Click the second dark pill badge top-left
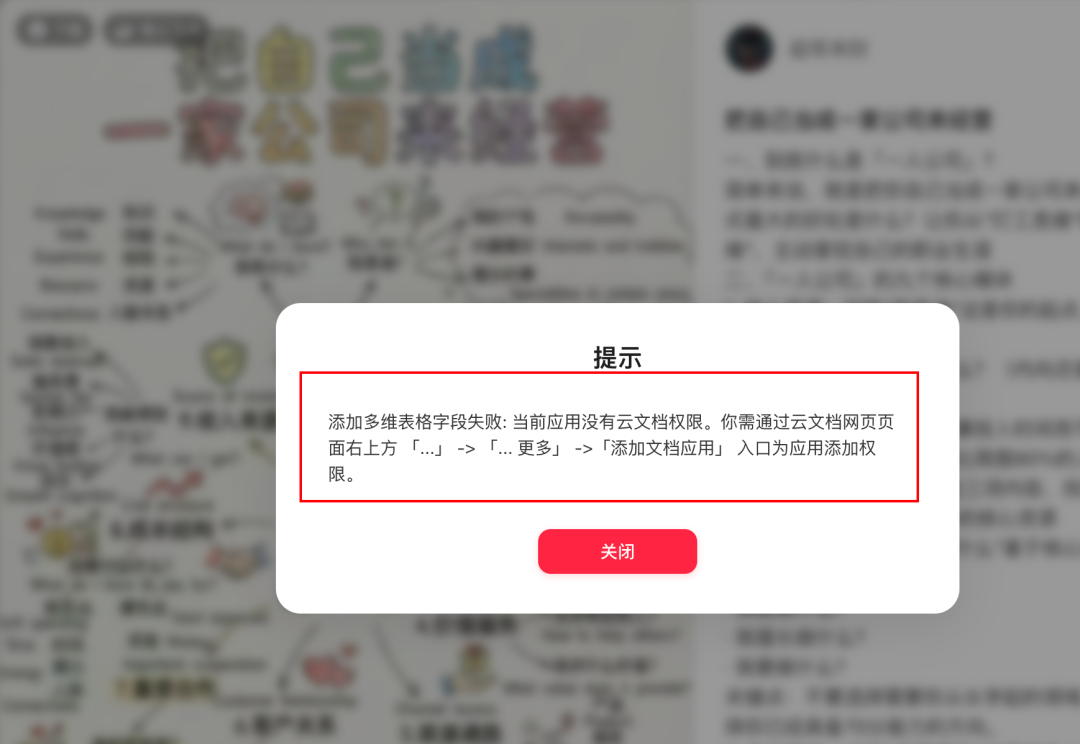This screenshot has height=744, width=1080. click(155, 30)
